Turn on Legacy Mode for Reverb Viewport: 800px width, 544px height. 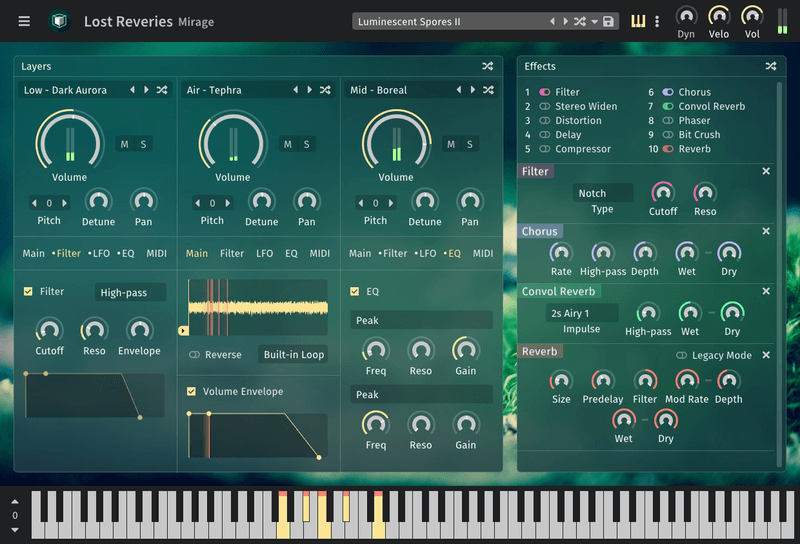pyautogui.click(x=681, y=355)
